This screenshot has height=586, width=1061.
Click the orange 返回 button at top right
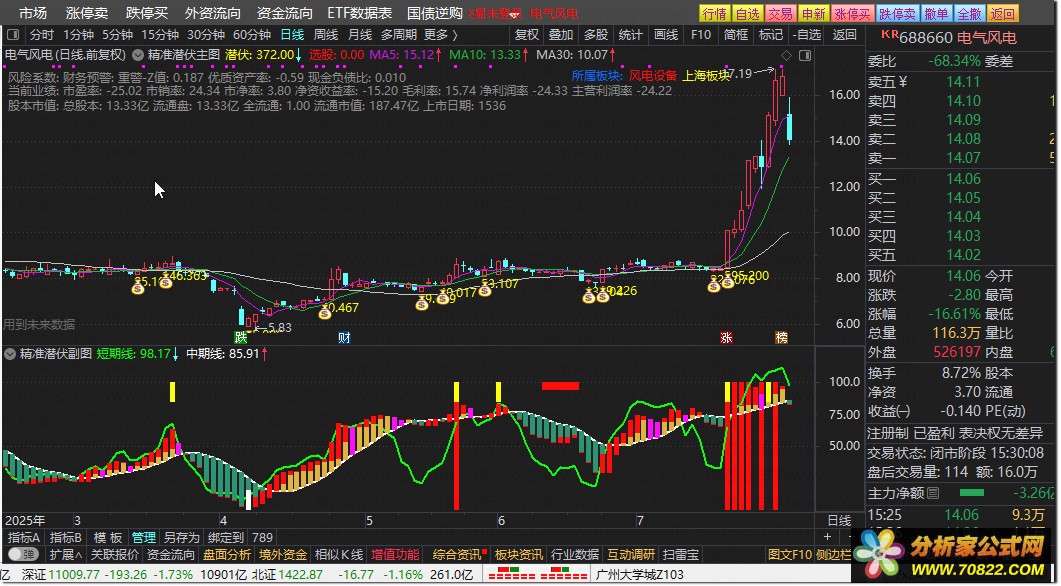click(x=1002, y=14)
